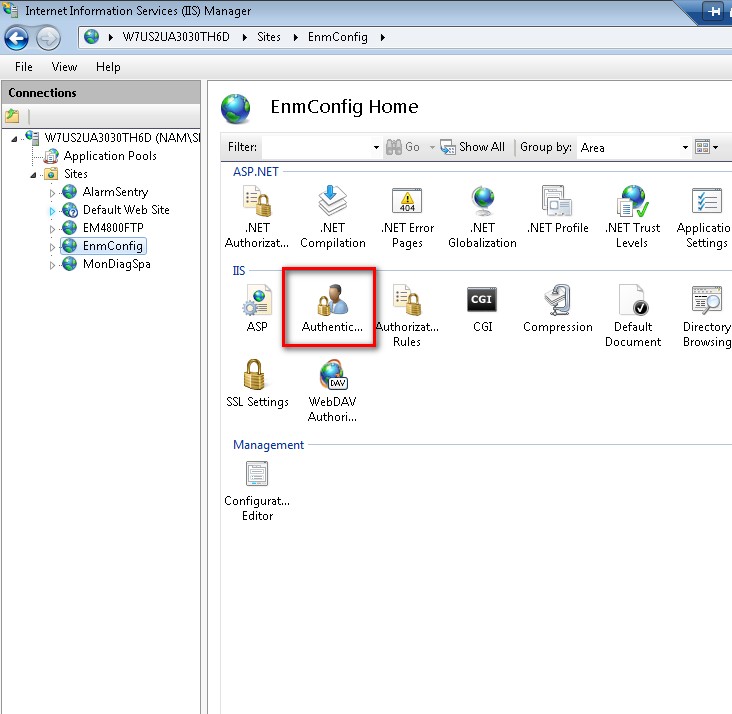
Task: Click the IIS Manager title bar icon
Action: pyautogui.click(x=10, y=10)
